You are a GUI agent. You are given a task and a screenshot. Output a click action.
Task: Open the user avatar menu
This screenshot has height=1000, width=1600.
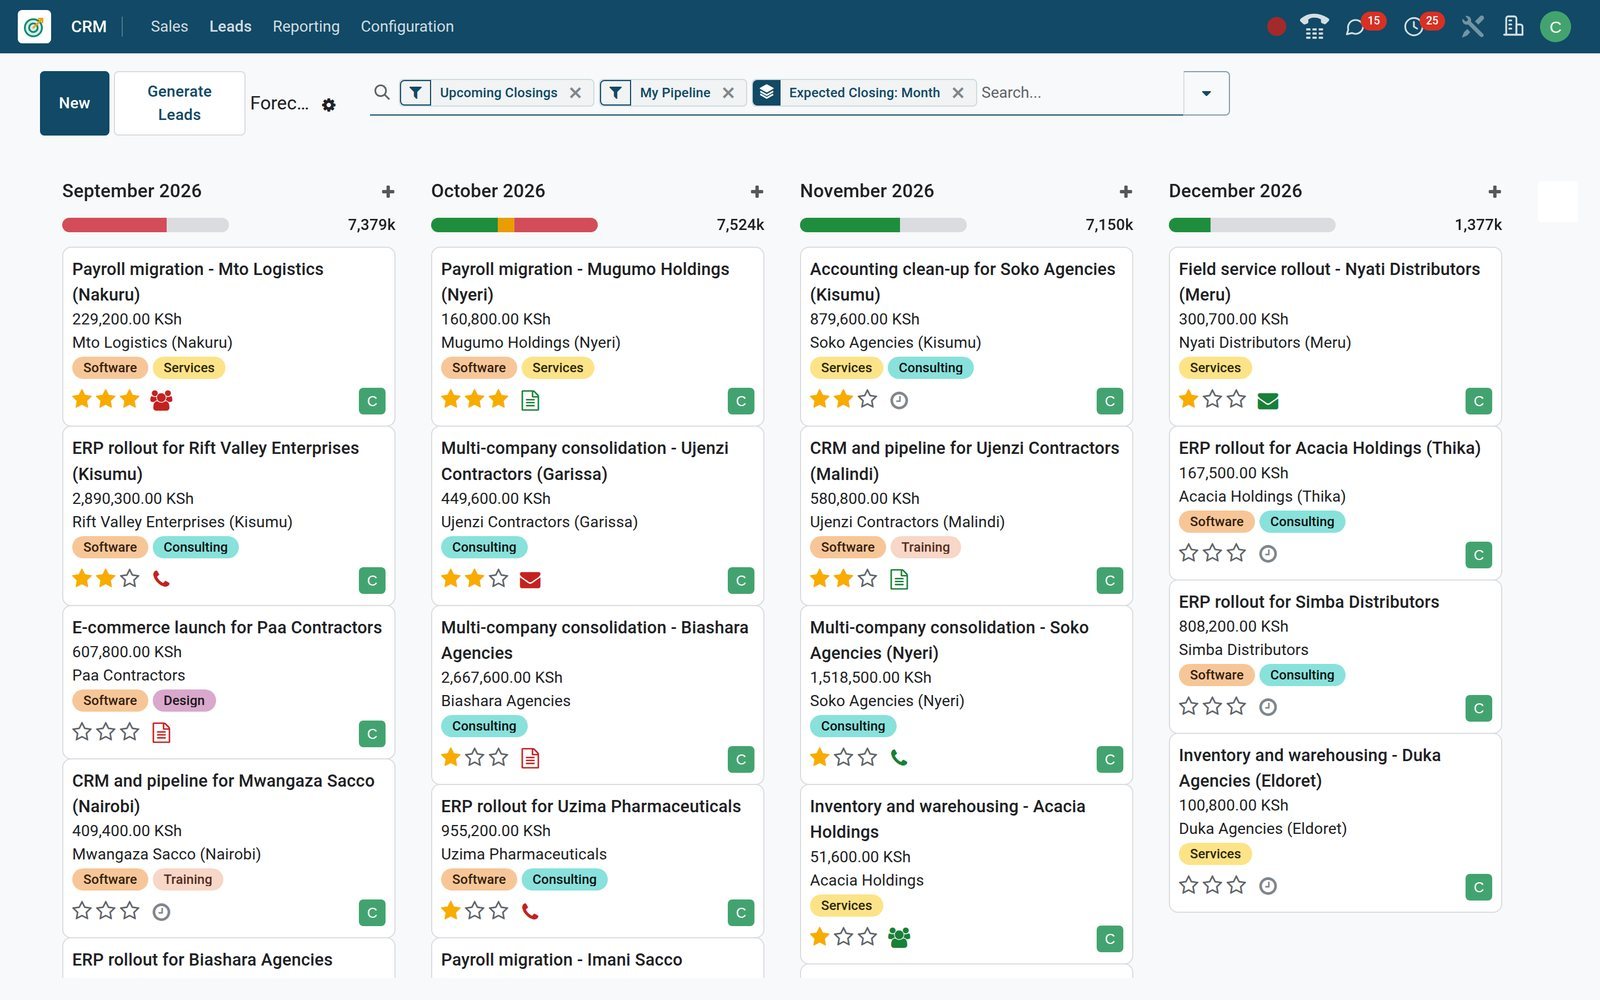pos(1555,27)
